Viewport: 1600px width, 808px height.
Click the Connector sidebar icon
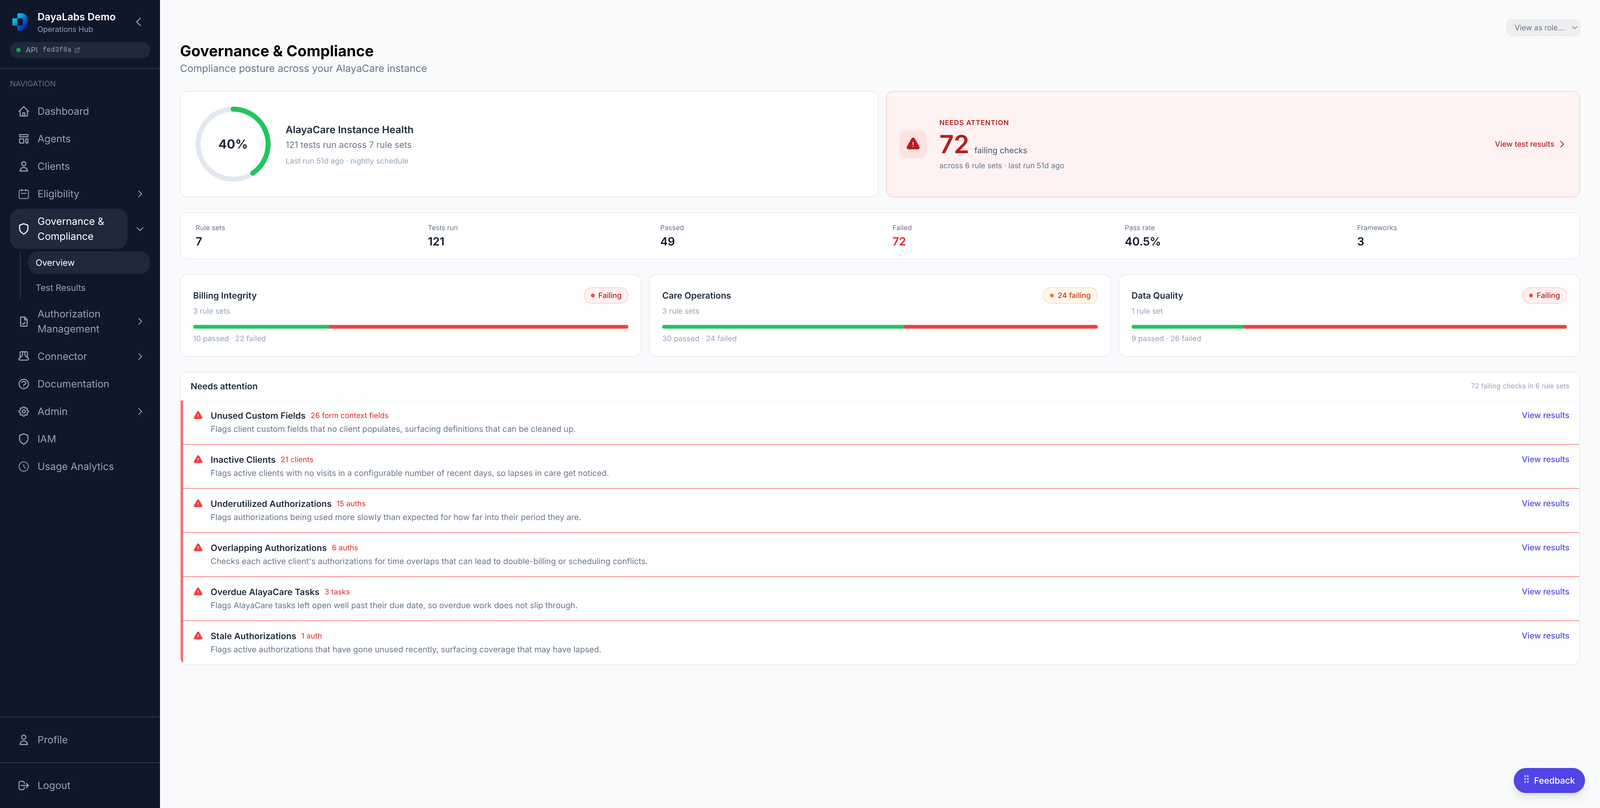pos(24,356)
